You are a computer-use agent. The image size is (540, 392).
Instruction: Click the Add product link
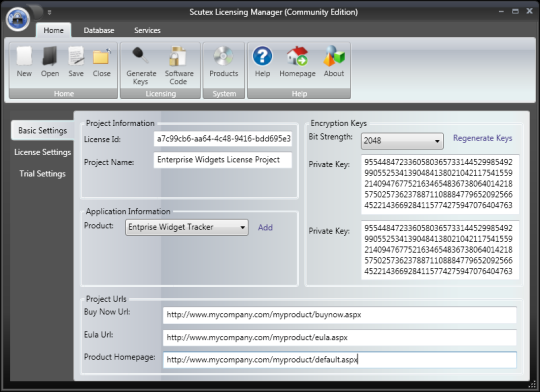[265, 227]
